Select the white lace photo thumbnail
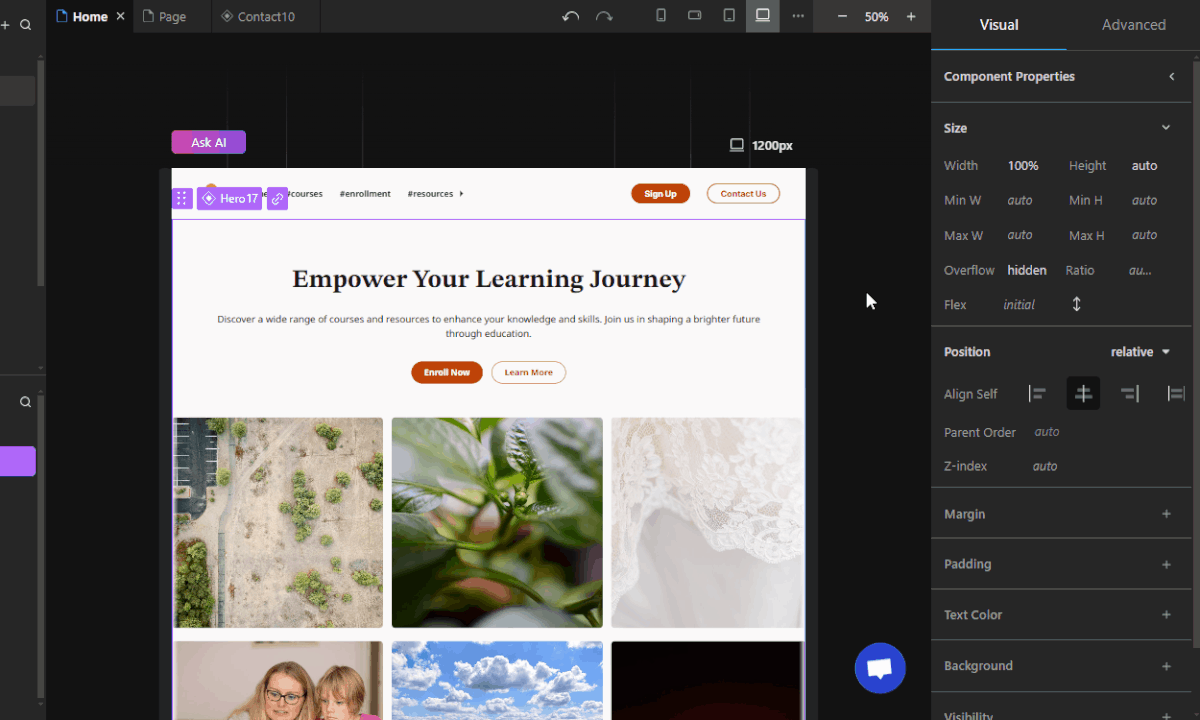This screenshot has height=720, width=1200. point(707,523)
